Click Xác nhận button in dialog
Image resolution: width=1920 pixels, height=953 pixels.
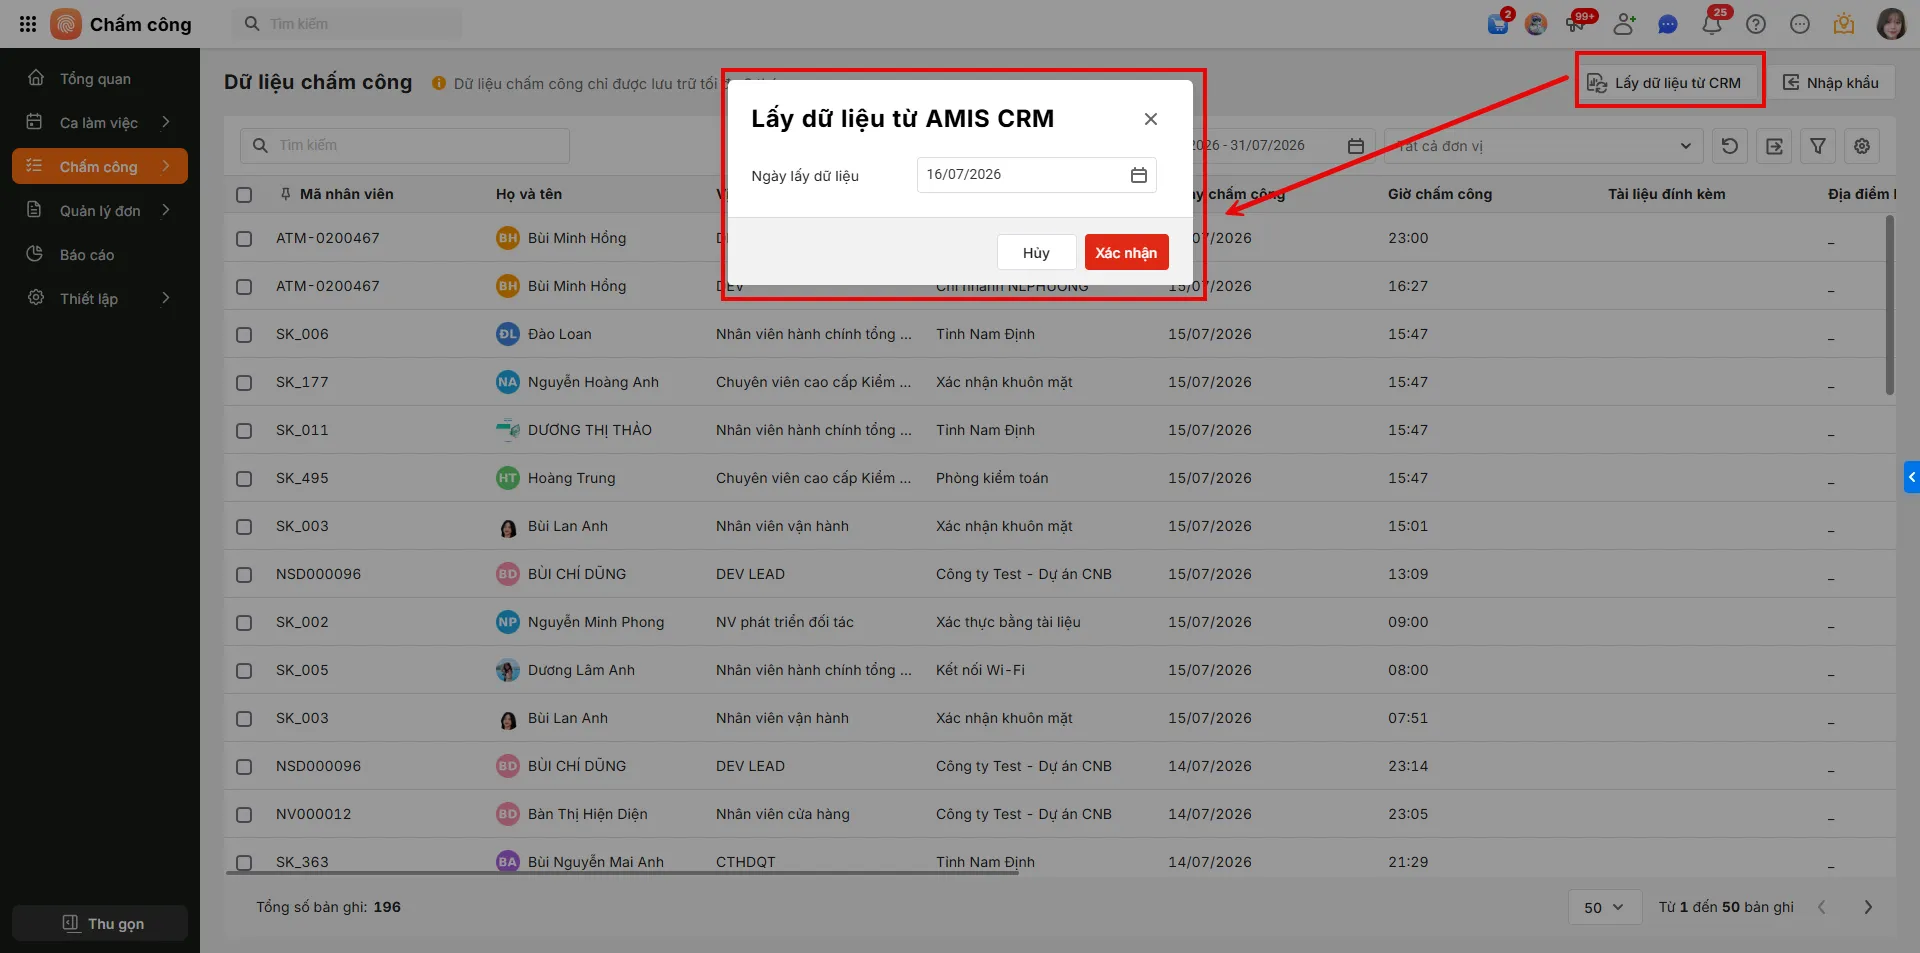1126,252
